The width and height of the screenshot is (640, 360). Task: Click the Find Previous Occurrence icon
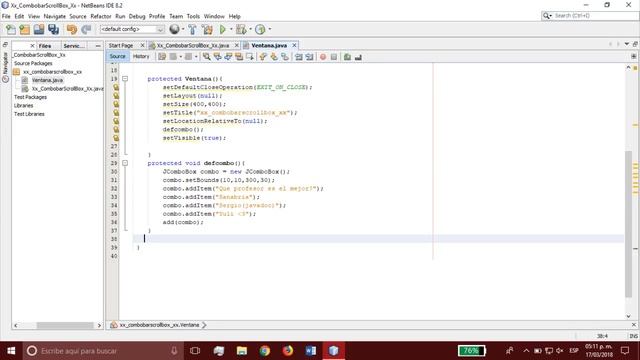click(x=218, y=57)
